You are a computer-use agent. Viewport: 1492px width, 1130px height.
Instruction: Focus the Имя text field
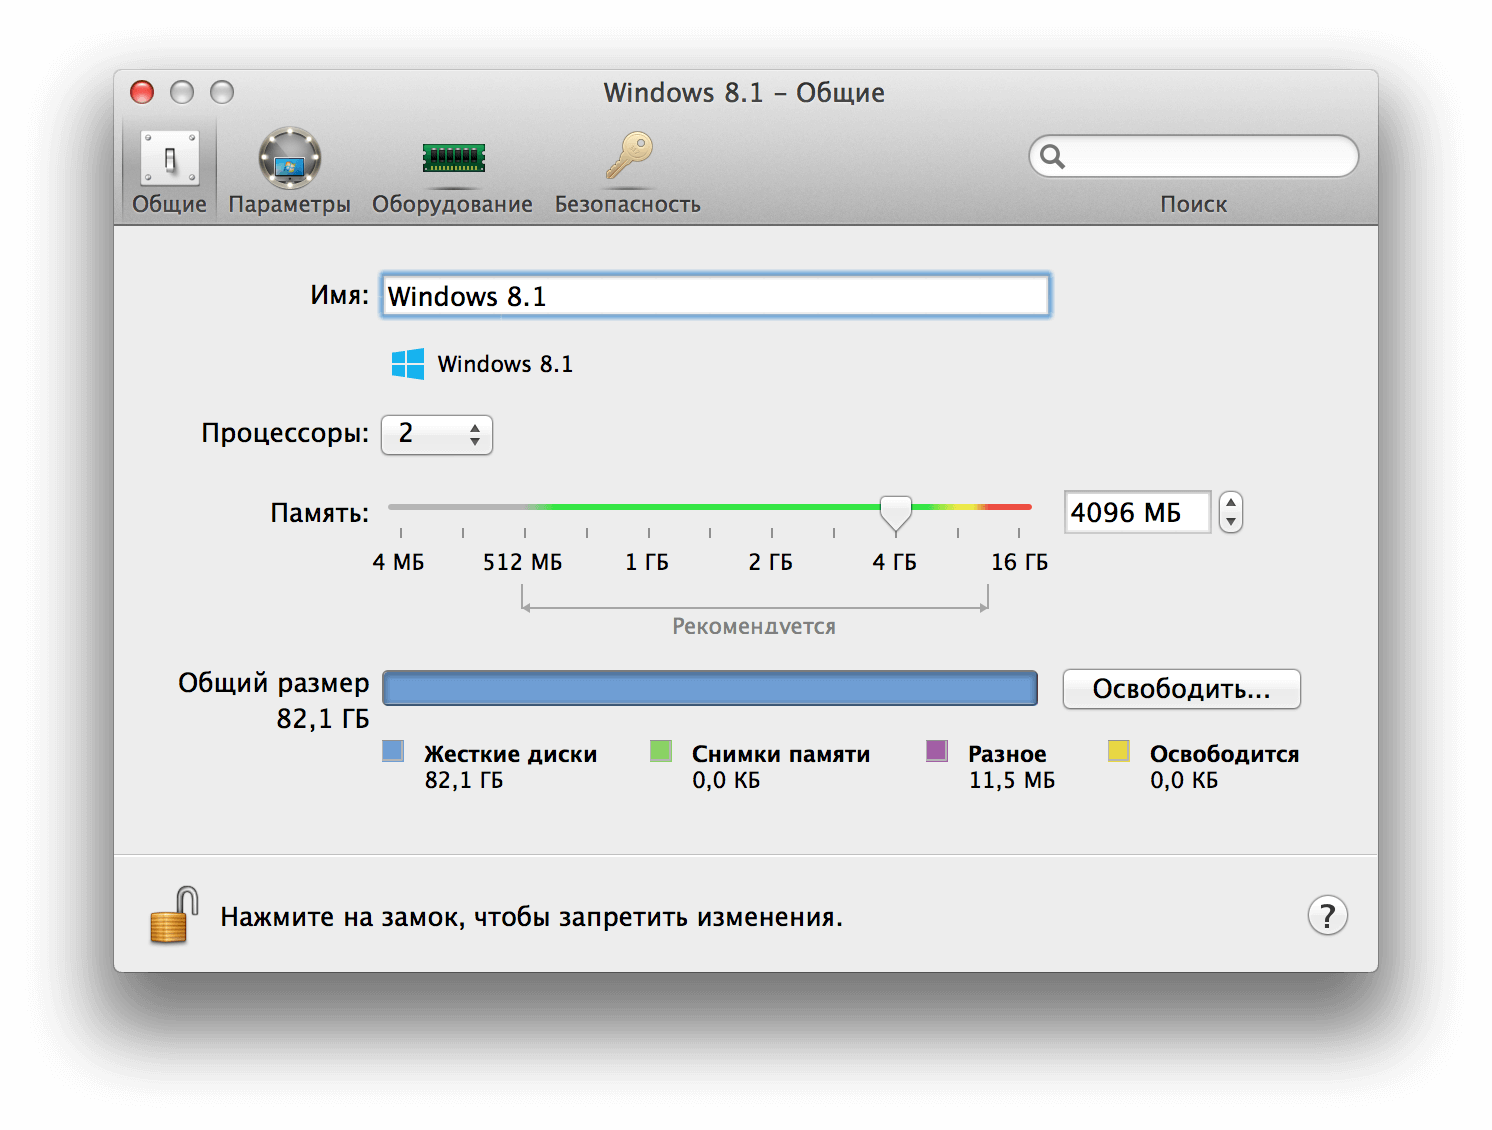715,296
